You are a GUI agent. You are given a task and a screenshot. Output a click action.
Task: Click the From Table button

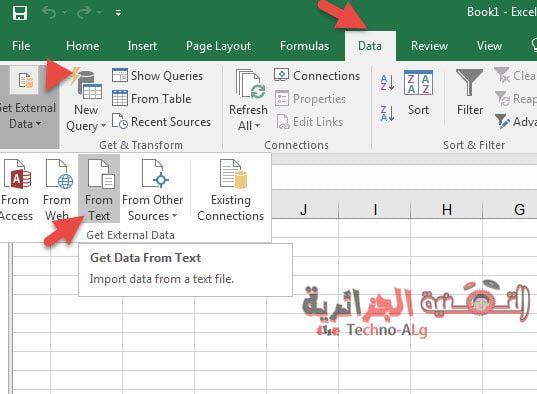tap(152, 99)
